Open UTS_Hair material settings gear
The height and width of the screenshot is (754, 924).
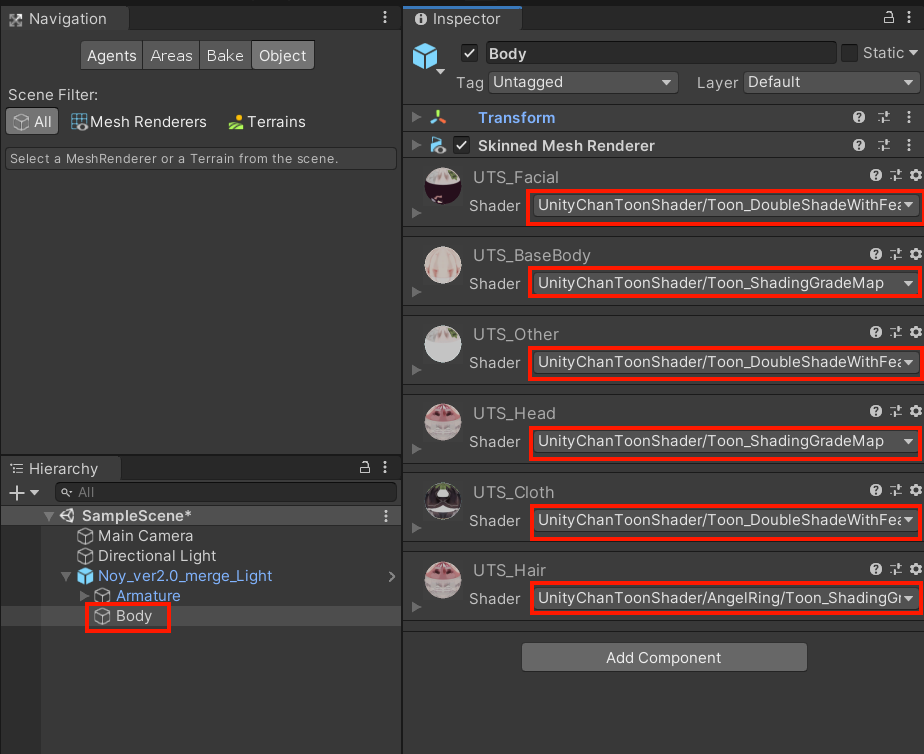tap(916, 569)
